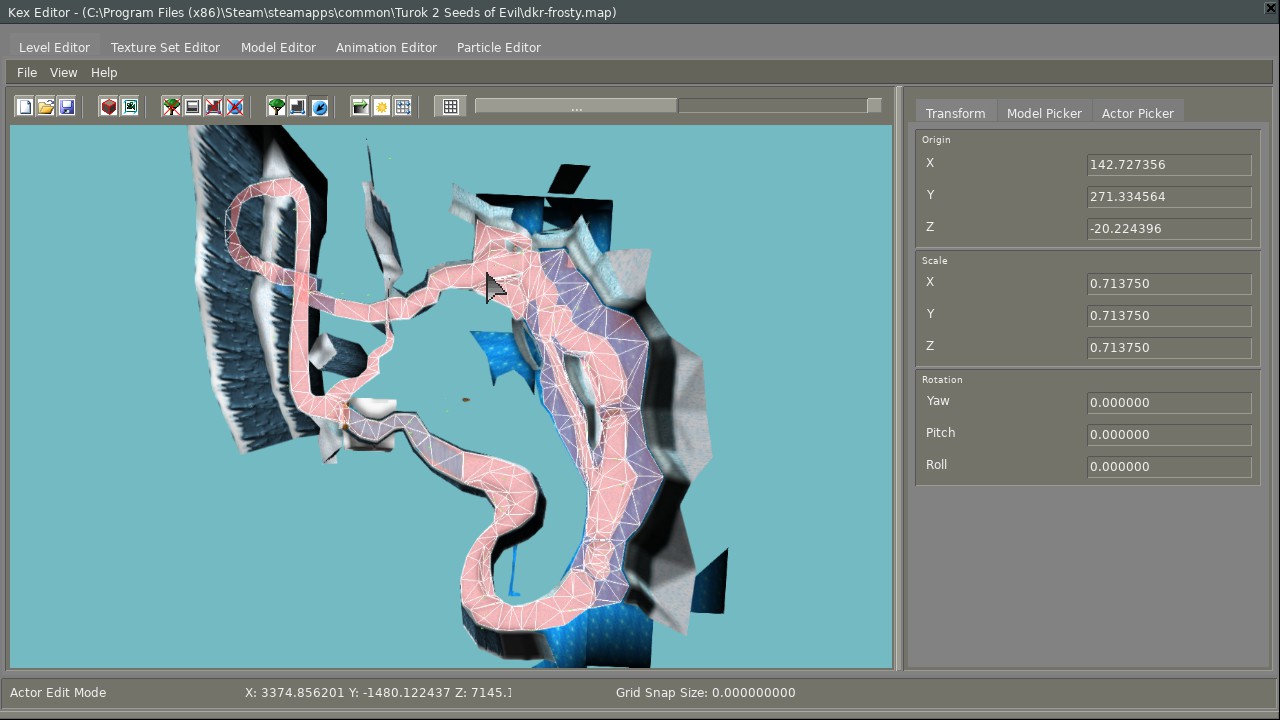Screen dimensions: 1280x720
Task: Click the blue circle arrow toolbar icon
Action: (x=319, y=107)
